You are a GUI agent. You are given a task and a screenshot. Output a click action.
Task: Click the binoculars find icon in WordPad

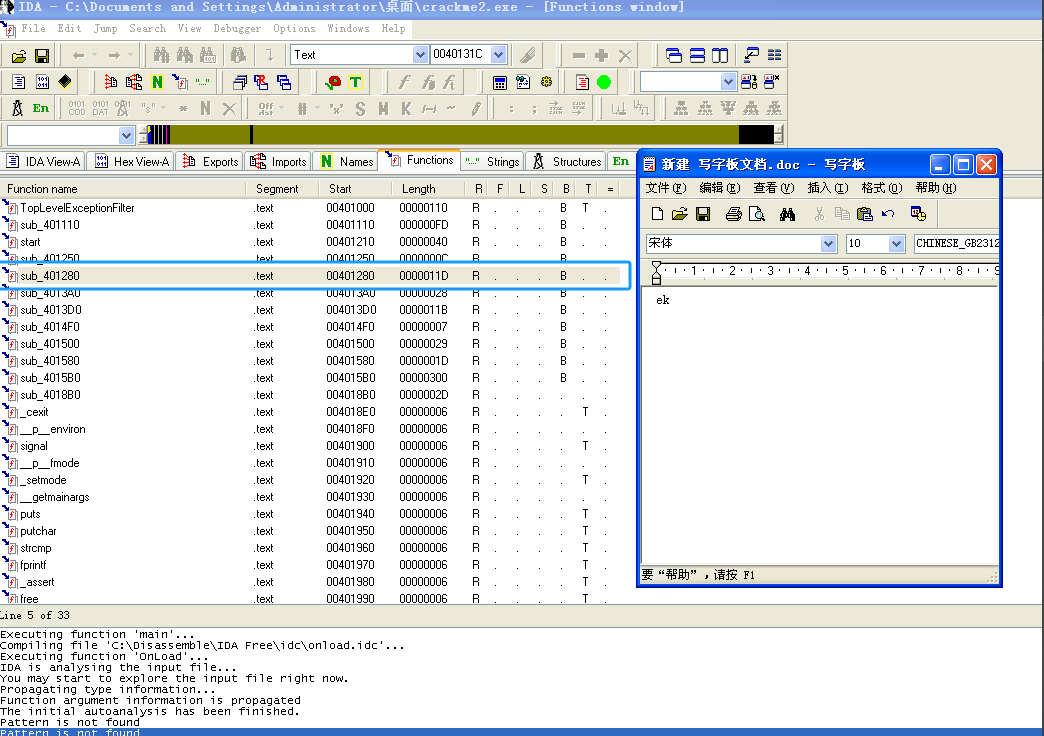788,214
